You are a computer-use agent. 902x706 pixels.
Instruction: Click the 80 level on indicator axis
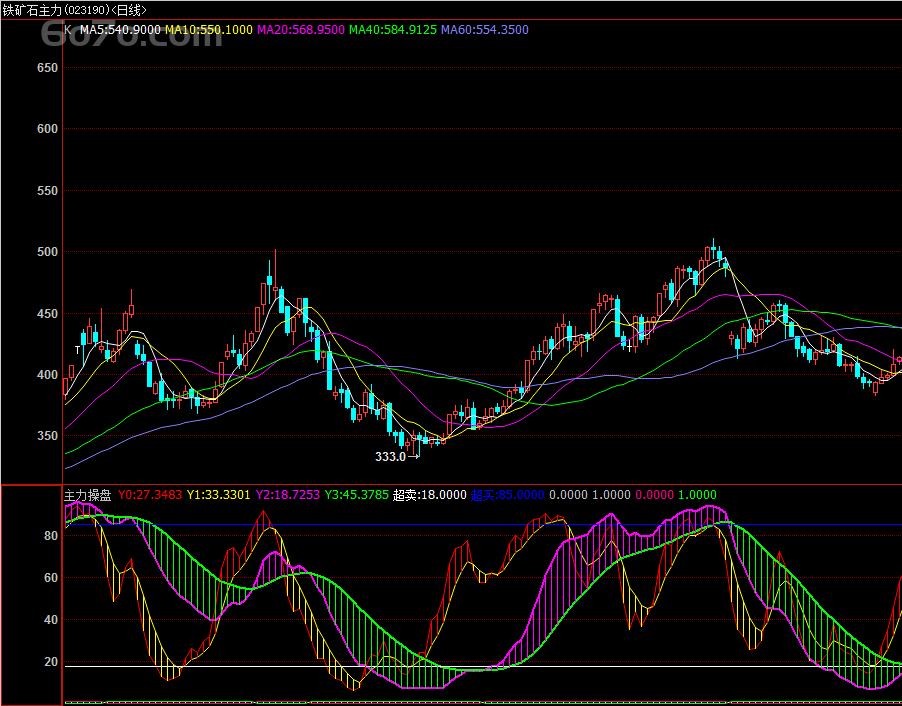coord(51,536)
